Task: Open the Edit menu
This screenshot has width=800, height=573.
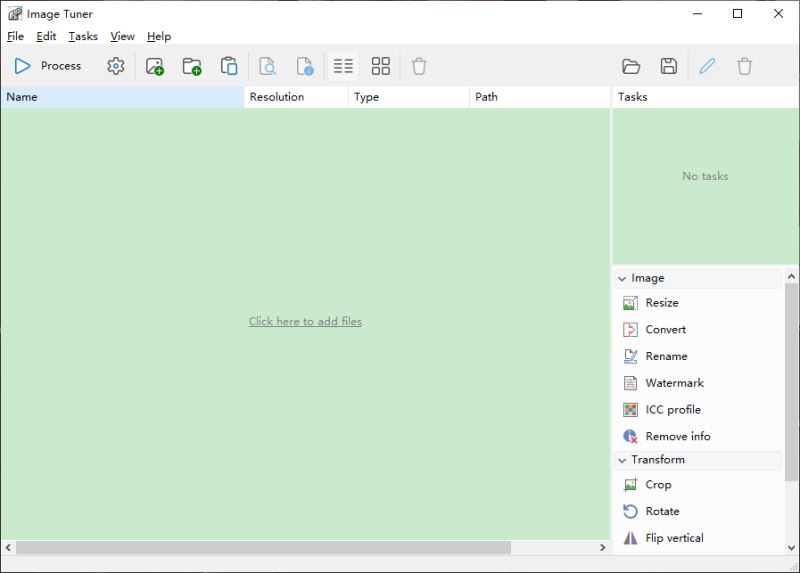Action: (x=46, y=36)
